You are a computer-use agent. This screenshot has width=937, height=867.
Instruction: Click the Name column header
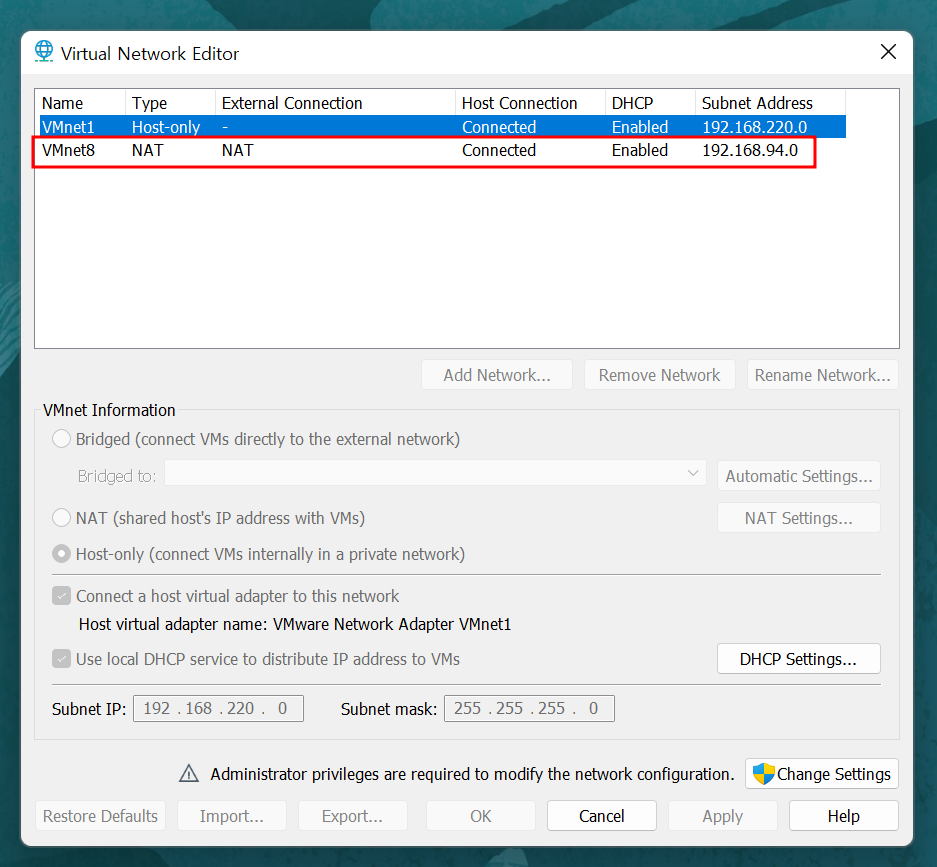click(x=80, y=103)
